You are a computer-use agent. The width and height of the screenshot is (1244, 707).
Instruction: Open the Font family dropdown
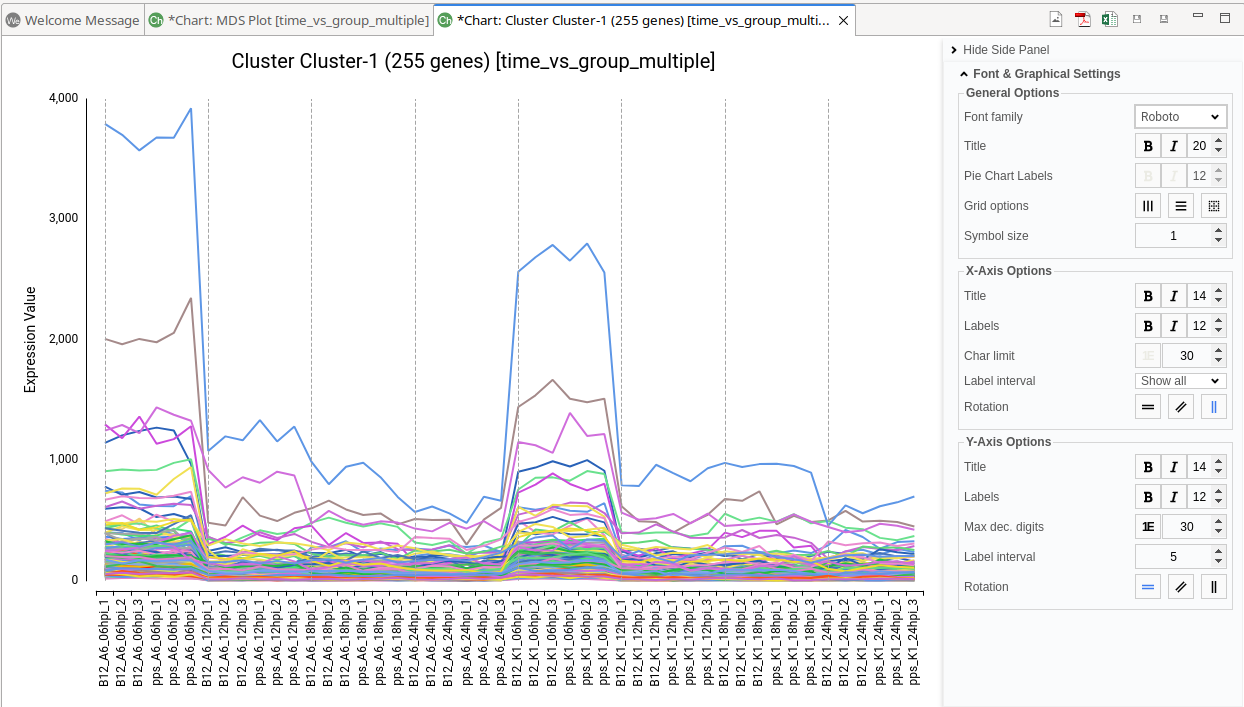(x=1180, y=117)
